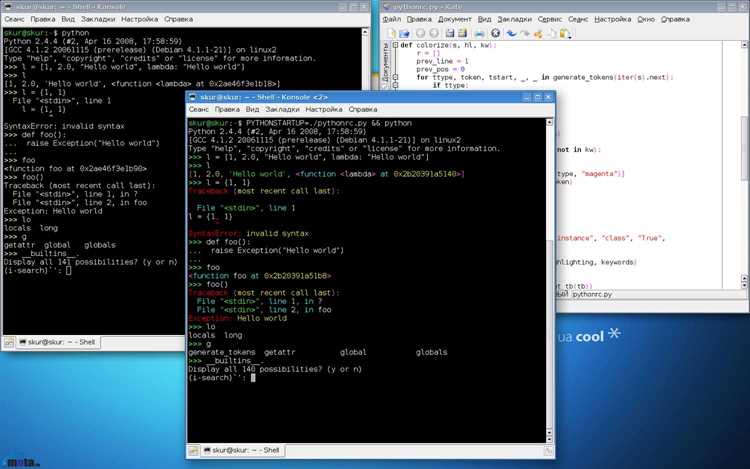Collapse the 'def colorize' fold marker in Kate

[x=396, y=45]
